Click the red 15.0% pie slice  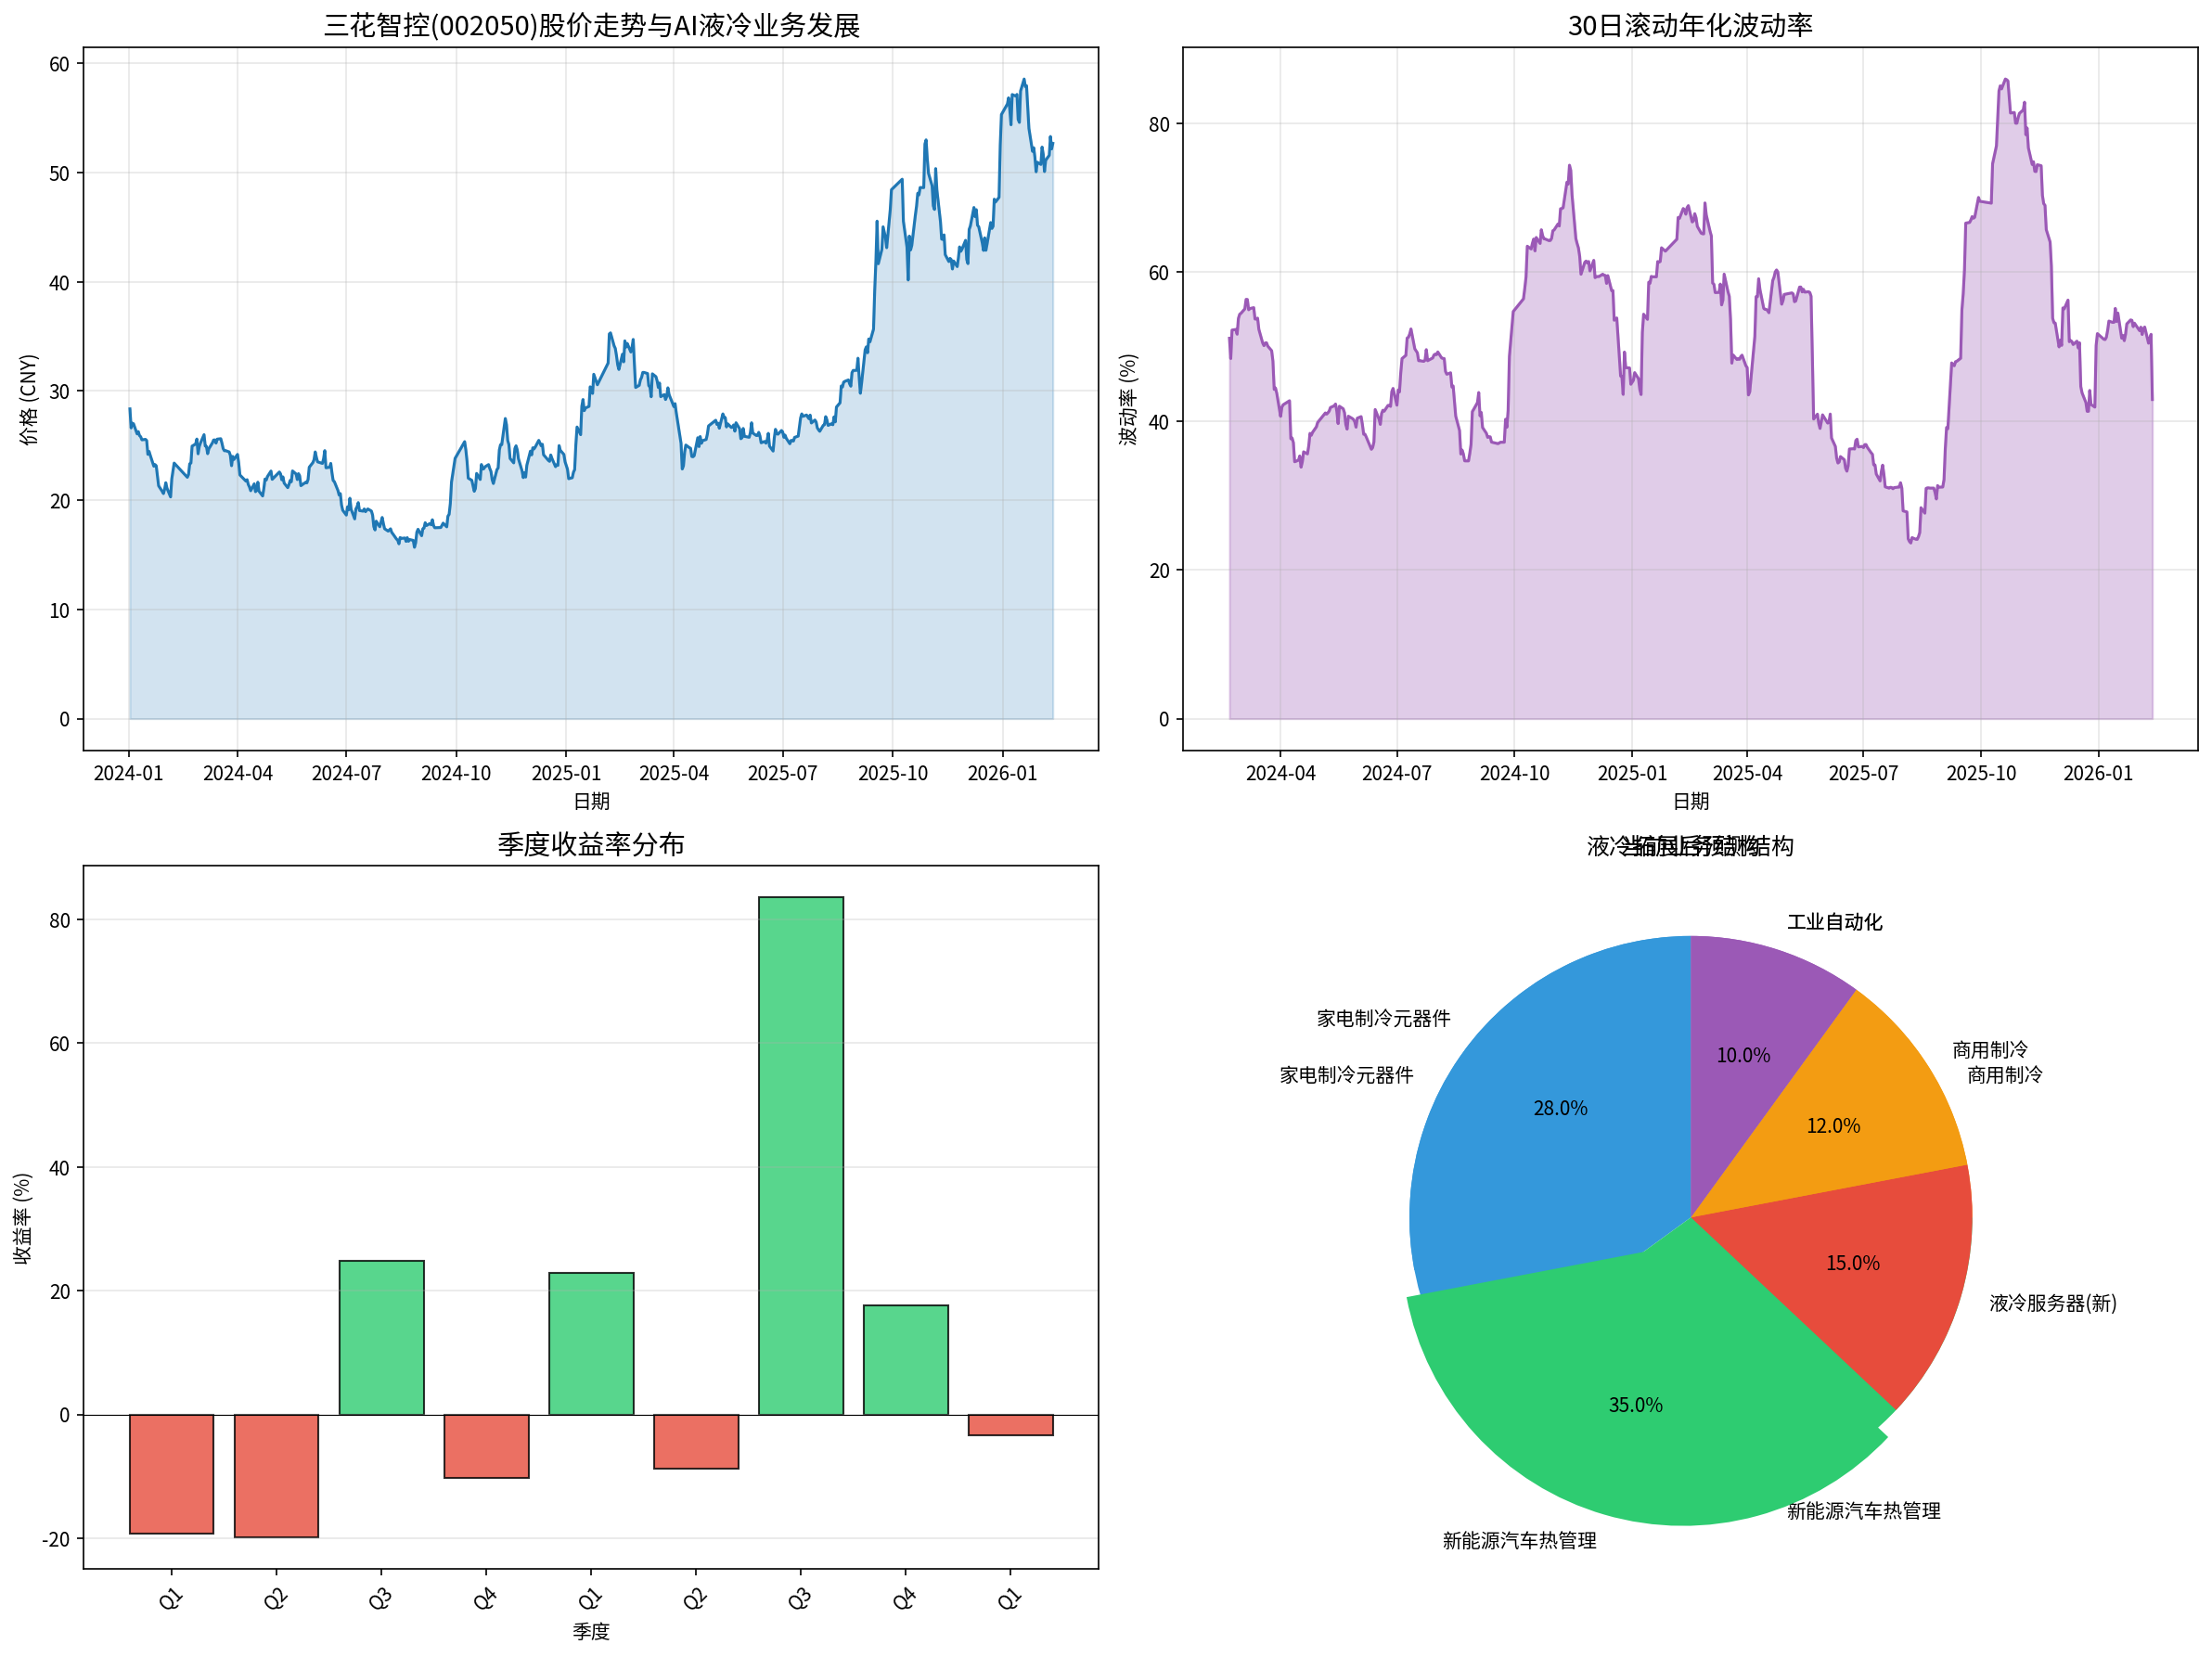1852,1264
